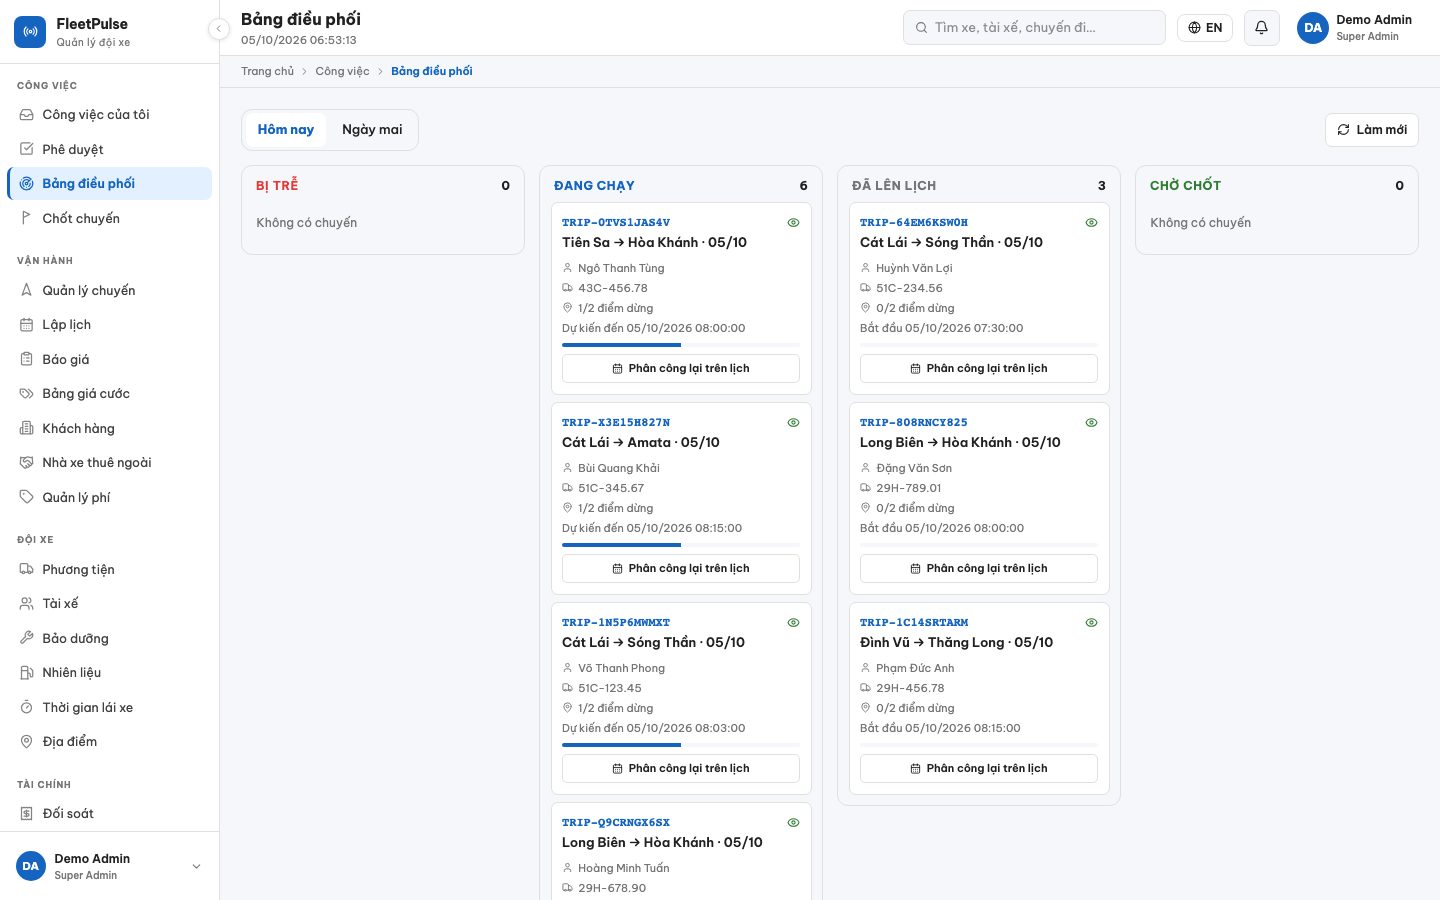Go to Trang chủ breadcrumb link
The width and height of the screenshot is (1440, 900).
267,72
